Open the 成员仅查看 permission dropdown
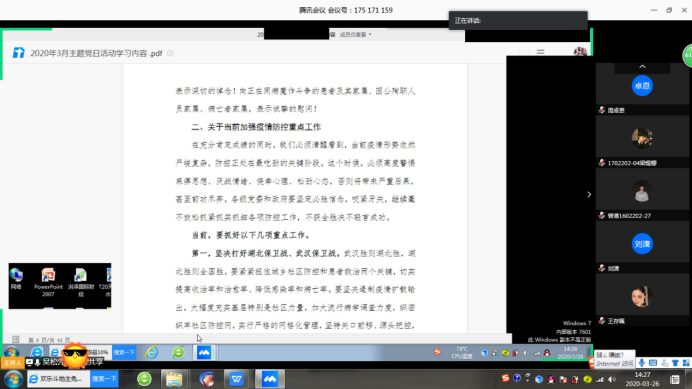Image resolution: width=692 pixels, height=389 pixels. click(355, 34)
